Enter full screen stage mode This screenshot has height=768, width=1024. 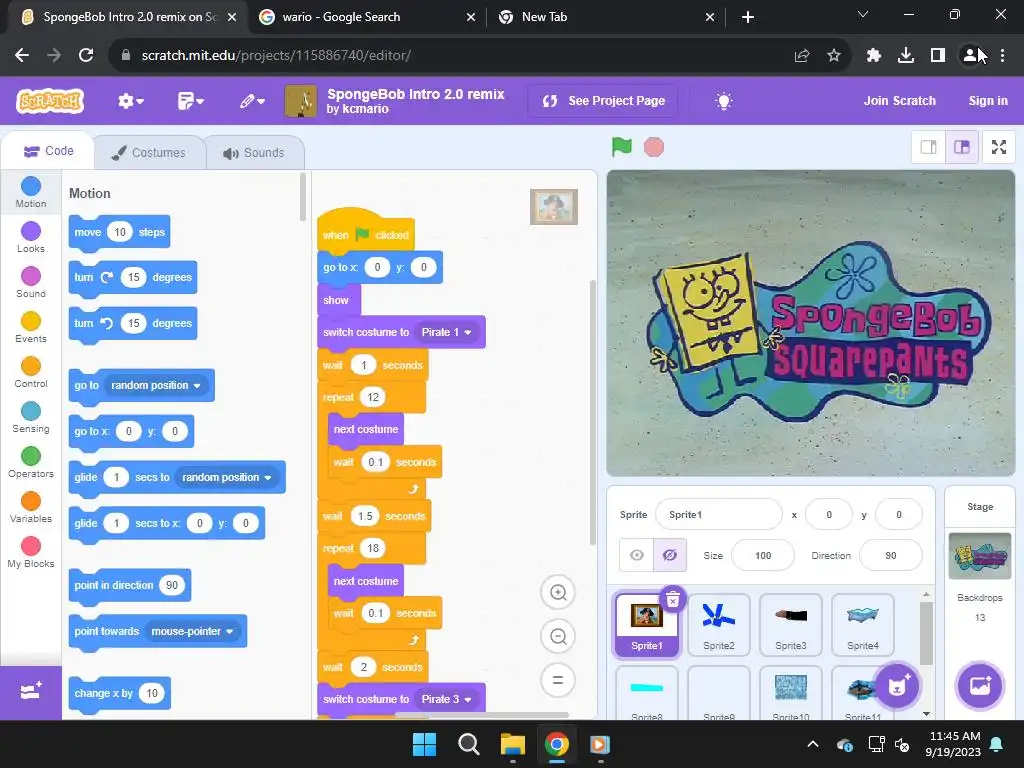999,147
